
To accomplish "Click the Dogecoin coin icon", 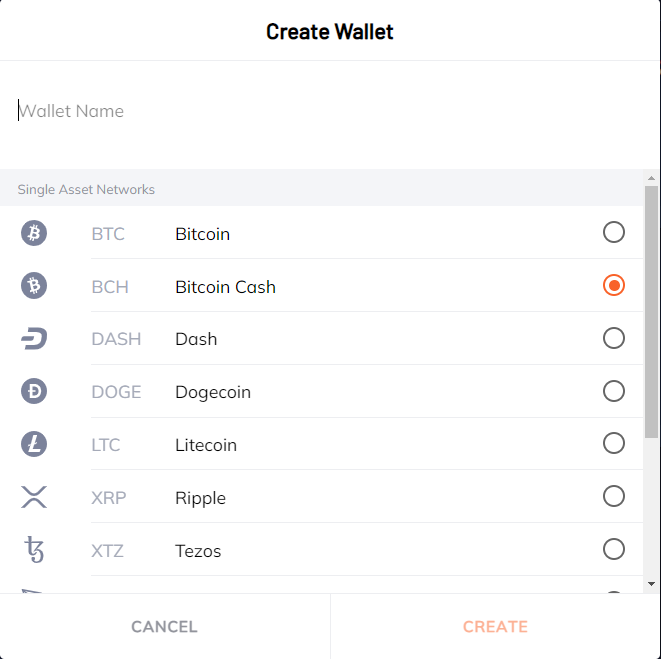I will click(34, 391).
